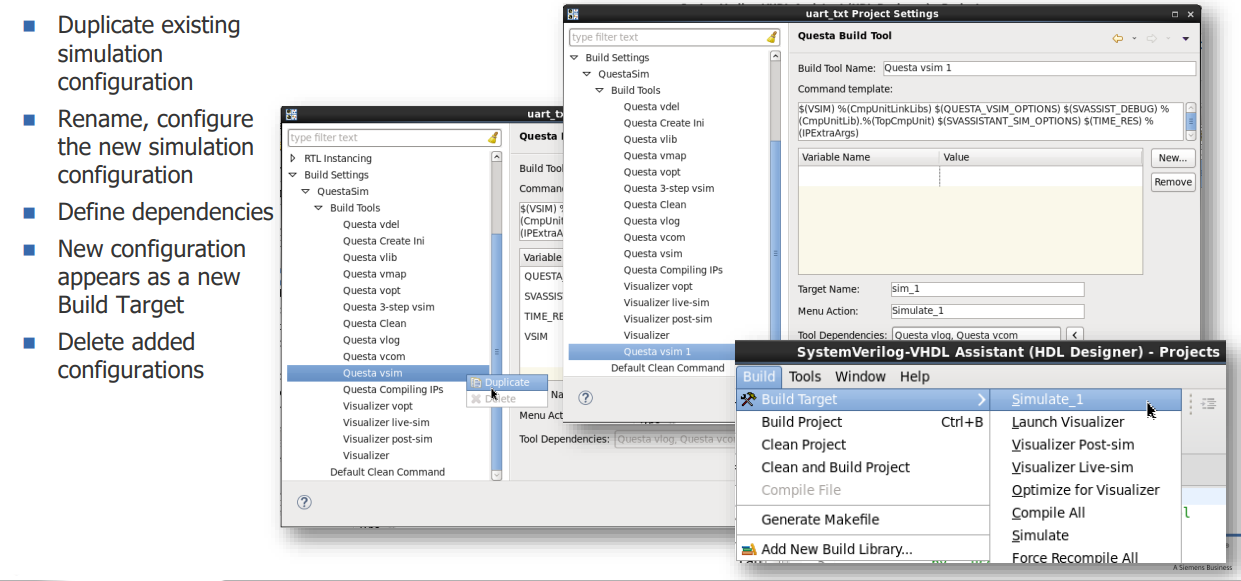The height and width of the screenshot is (581, 1241).
Task: Open the back-history dropdown arrow
Action: (x=1134, y=39)
